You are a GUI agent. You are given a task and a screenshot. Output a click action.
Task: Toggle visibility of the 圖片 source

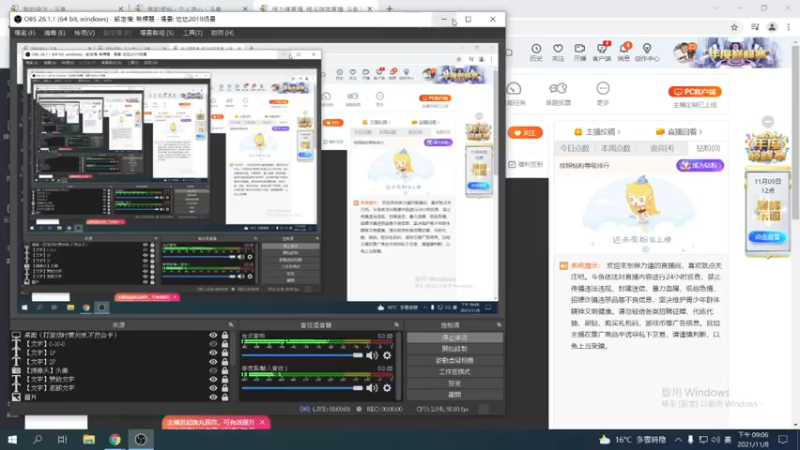[213, 397]
